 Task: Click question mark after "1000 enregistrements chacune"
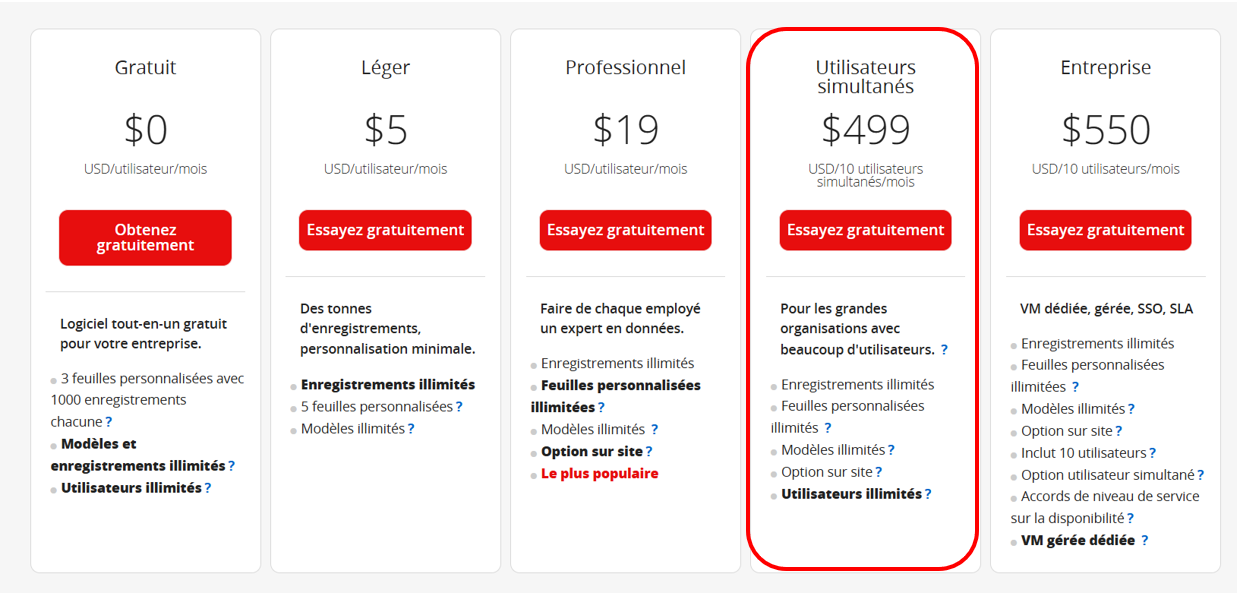pyautogui.click(x=109, y=422)
